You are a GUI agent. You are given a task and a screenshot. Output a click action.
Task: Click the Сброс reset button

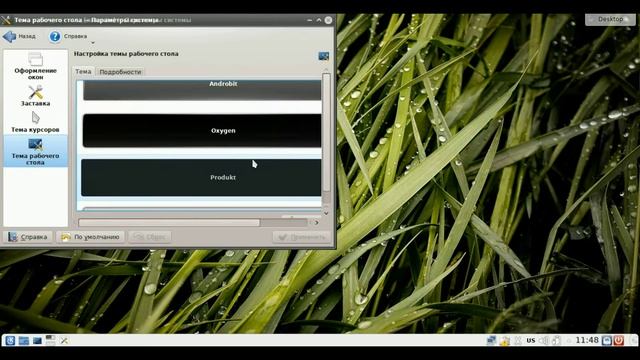[150, 237]
